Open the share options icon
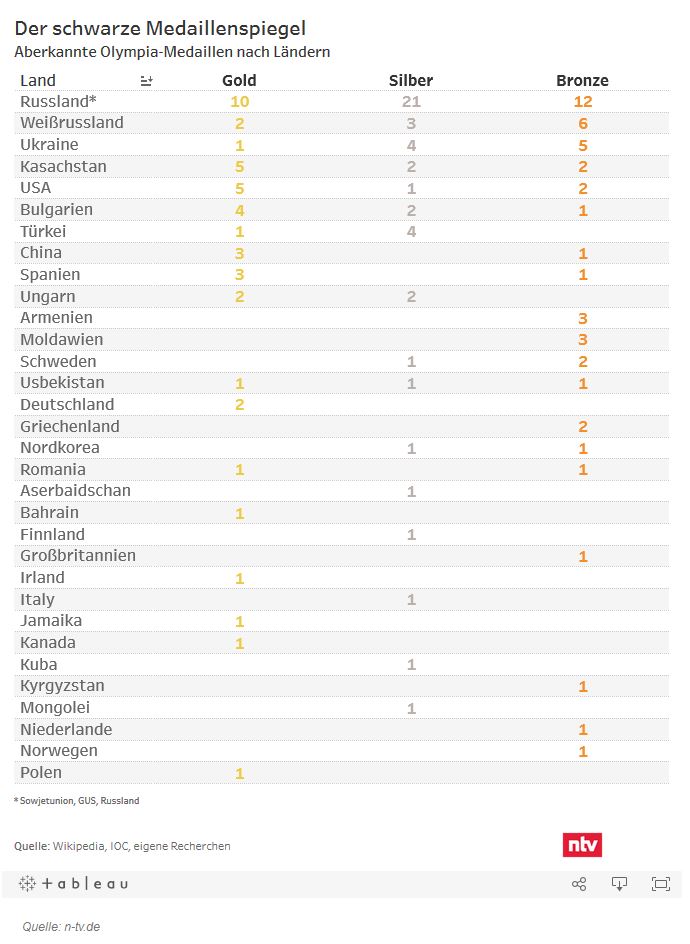 pyautogui.click(x=578, y=884)
